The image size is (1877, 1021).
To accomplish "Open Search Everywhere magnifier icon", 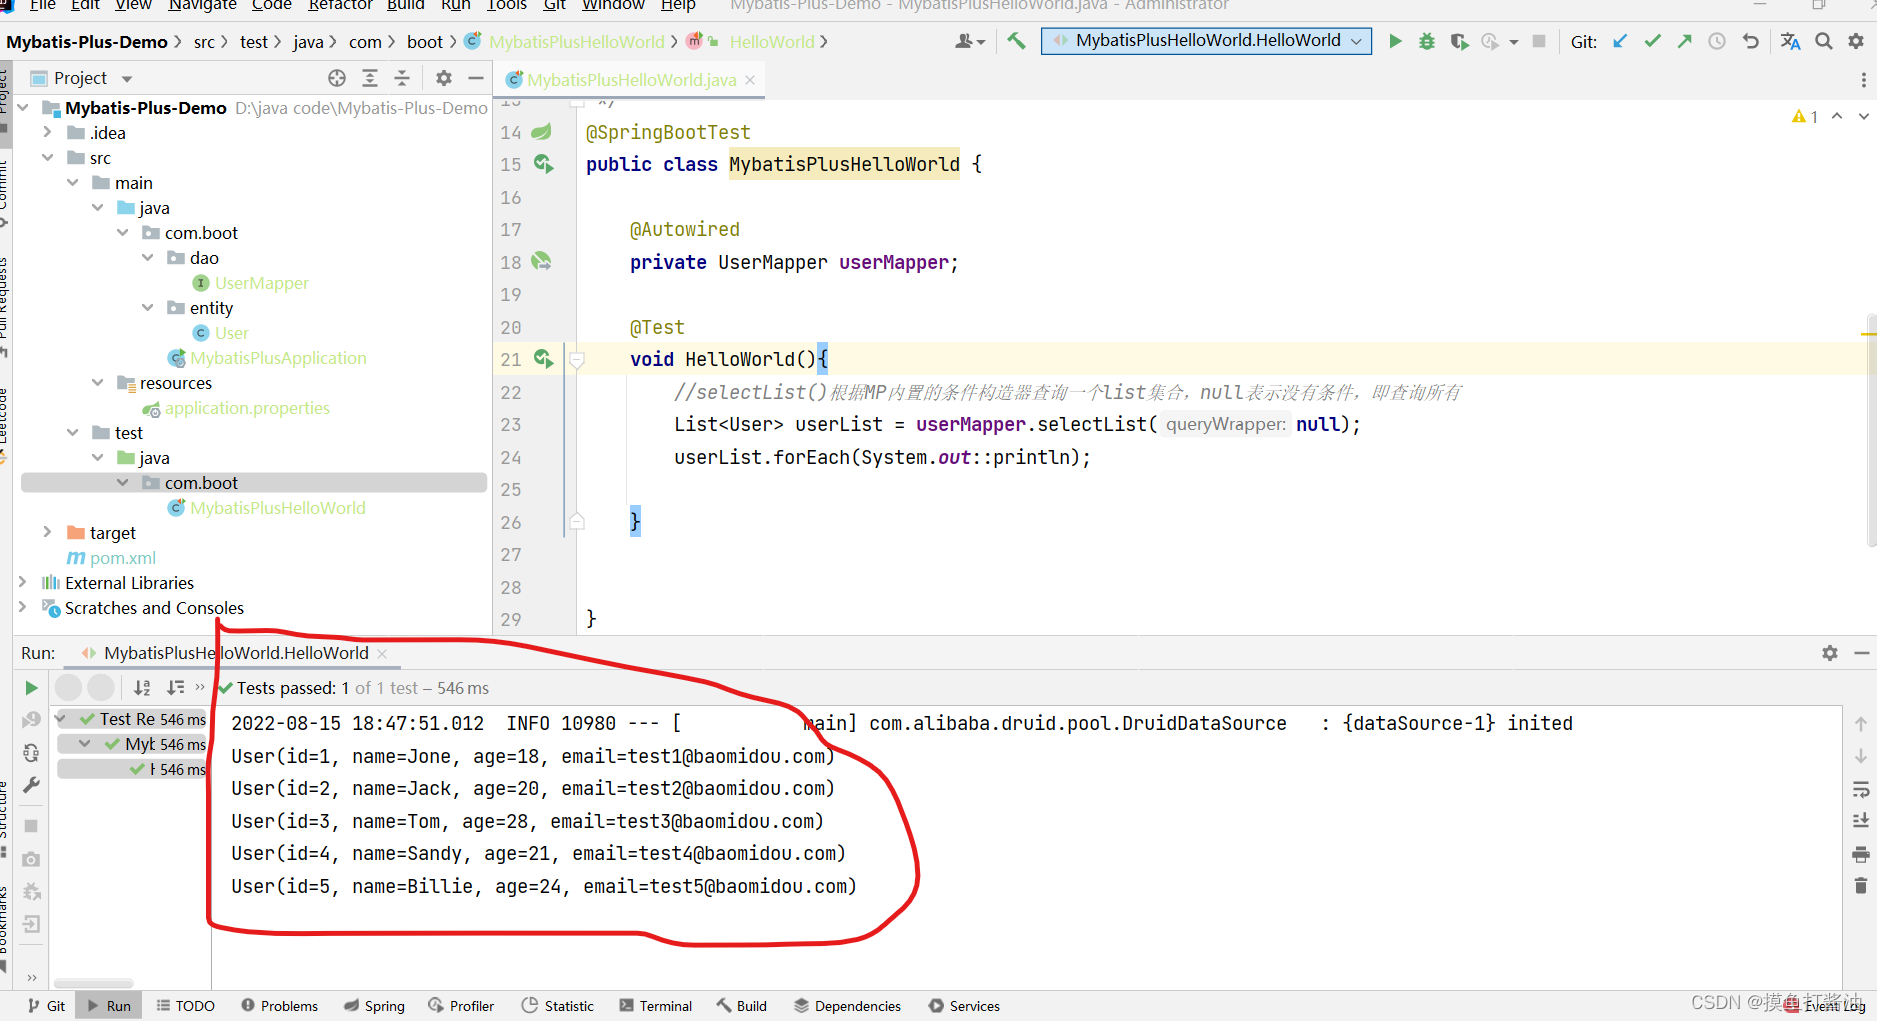I will [1824, 41].
